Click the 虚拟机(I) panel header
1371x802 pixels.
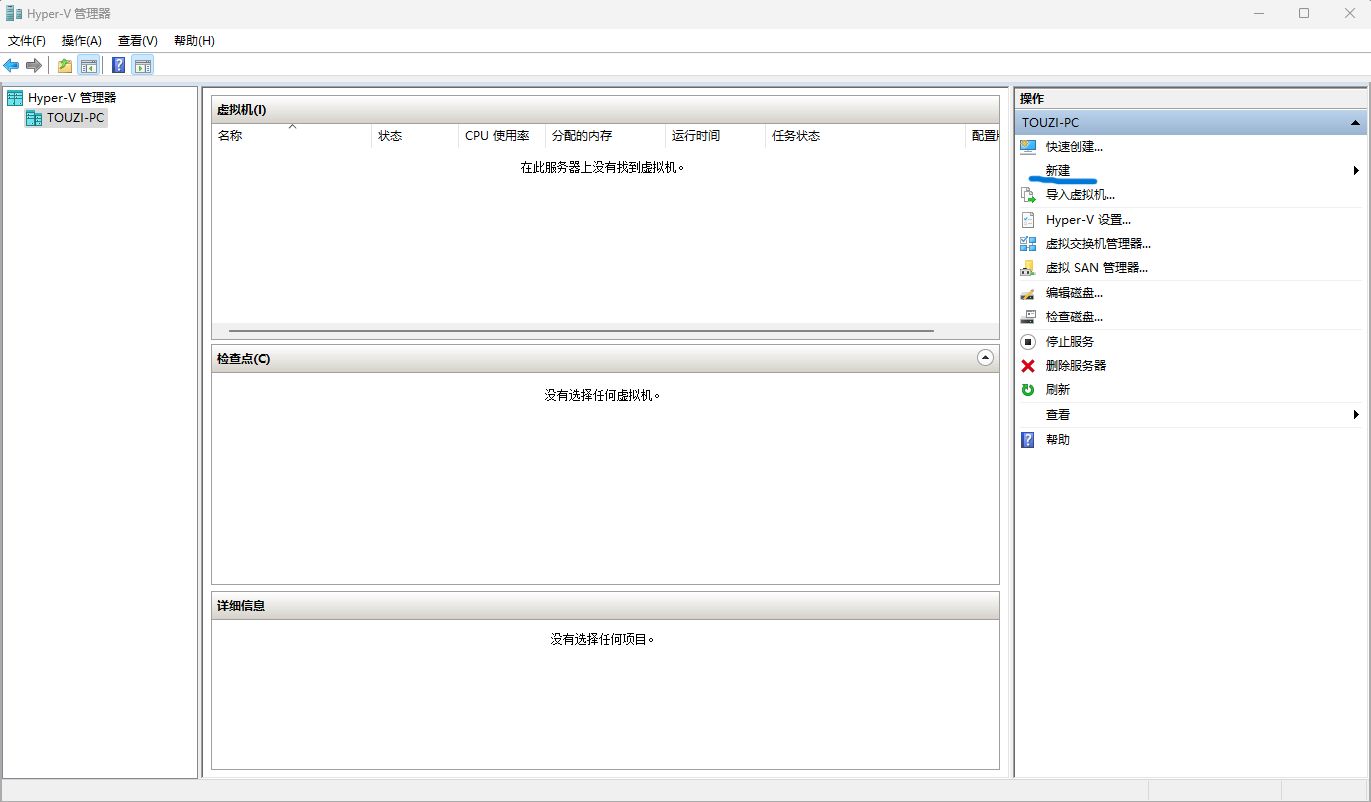605,110
